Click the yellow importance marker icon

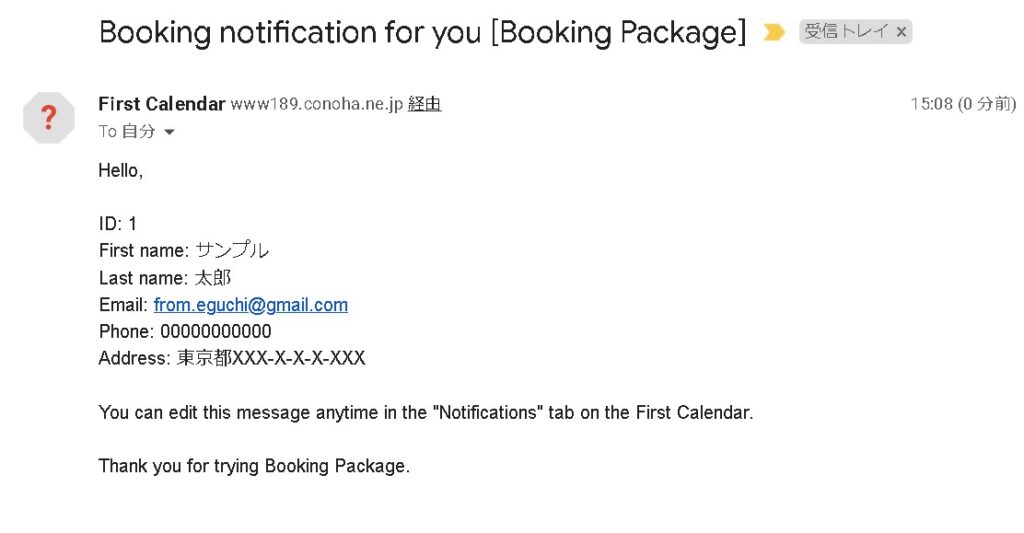(773, 33)
